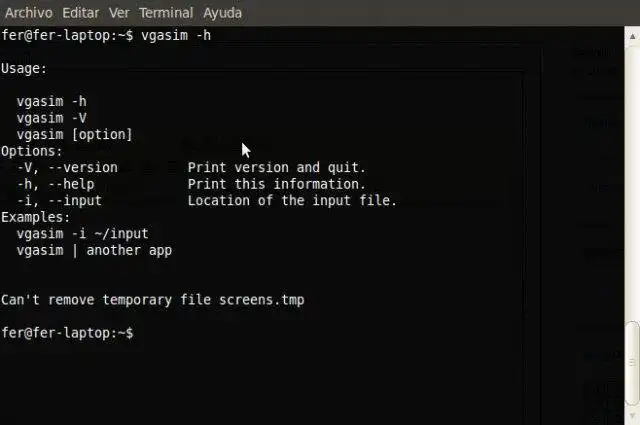Click 'vgasim | another app' example line
Image resolution: width=640 pixels, height=425 pixels.
[94, 250]
